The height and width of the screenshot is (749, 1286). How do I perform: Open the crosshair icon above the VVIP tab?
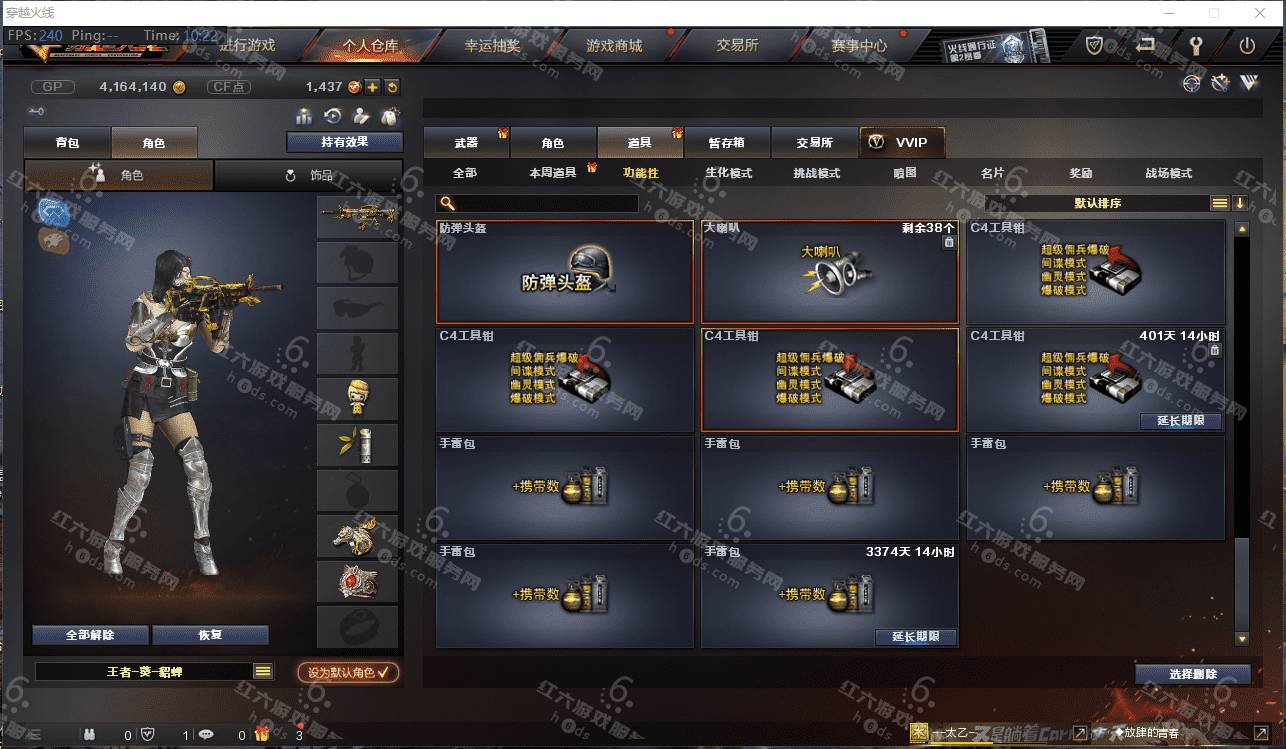(1191, 84)
